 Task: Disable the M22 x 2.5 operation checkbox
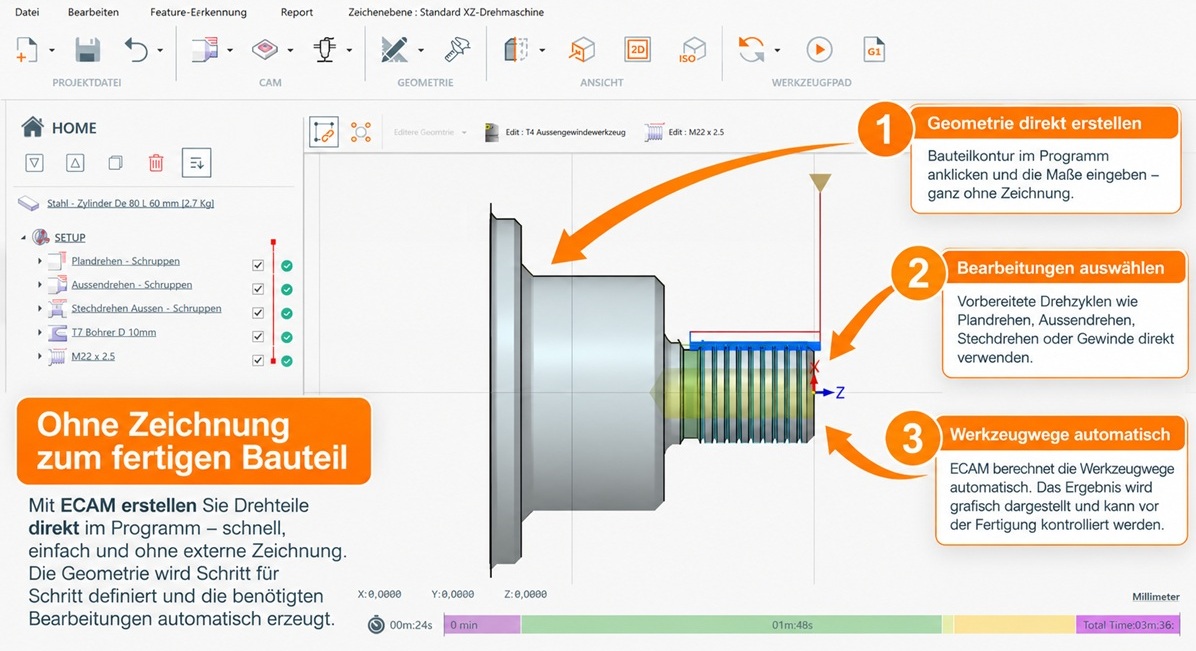(258, 360)
